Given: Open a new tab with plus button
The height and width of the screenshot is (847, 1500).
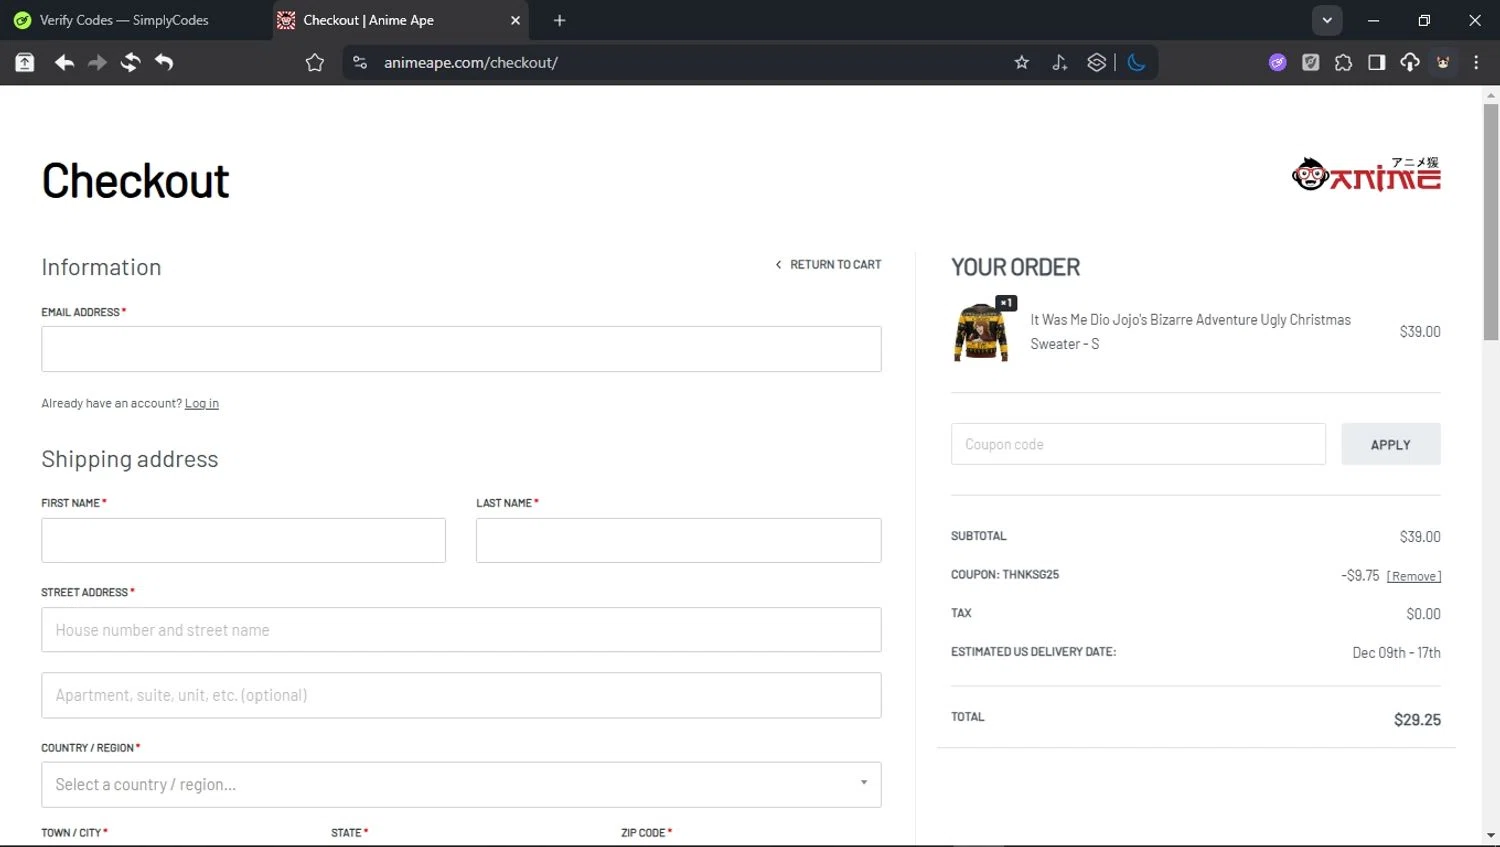Looking at the screenshot, I should pos(559,20).
